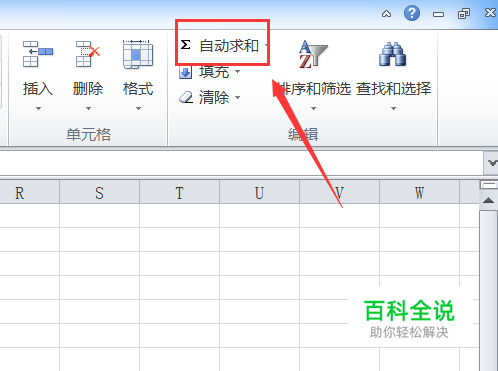The width and height of the screenshot is (498, 371).
Task: Open the 插入 dropdown arrow
Action: click(38, 108)
